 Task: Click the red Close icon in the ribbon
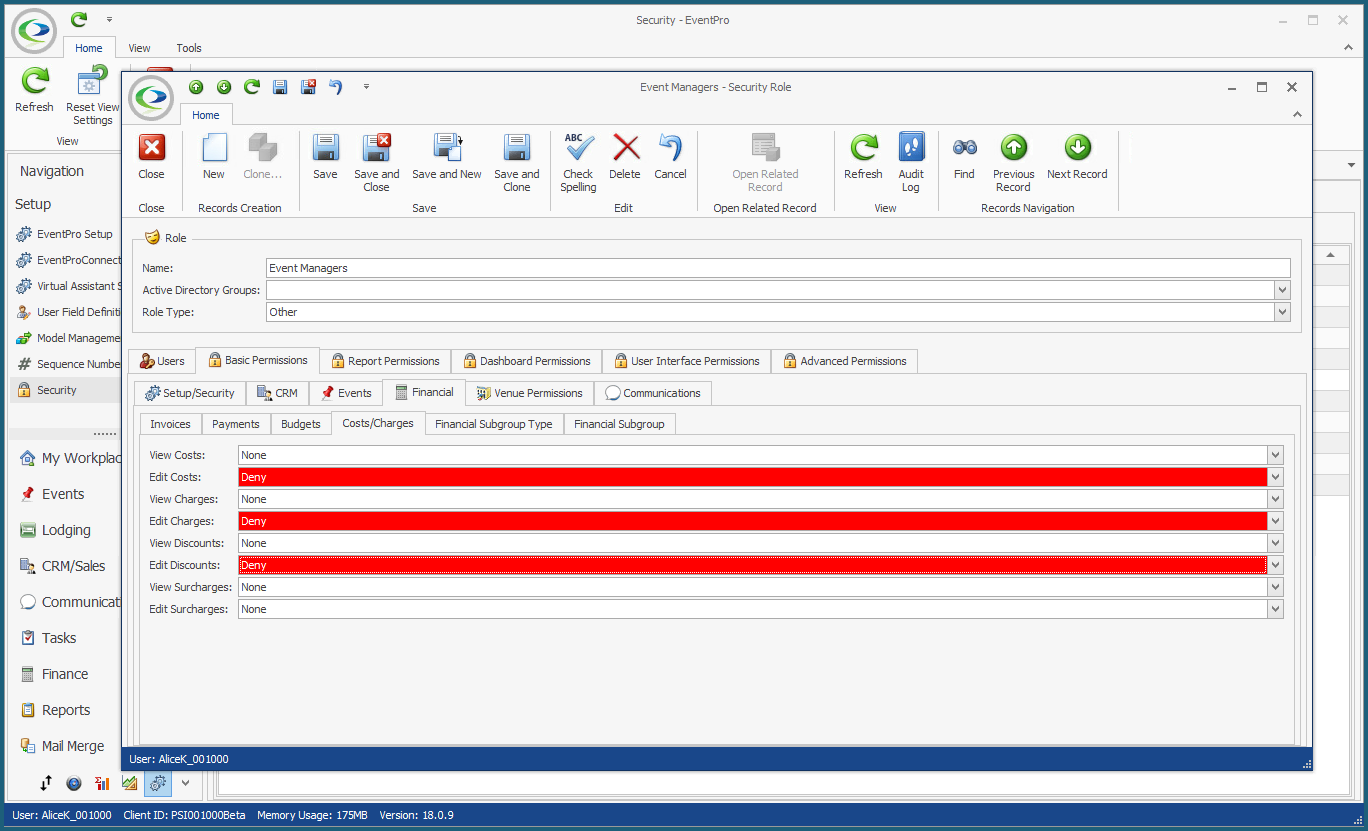pyautogui.click(x=152, y=148)
